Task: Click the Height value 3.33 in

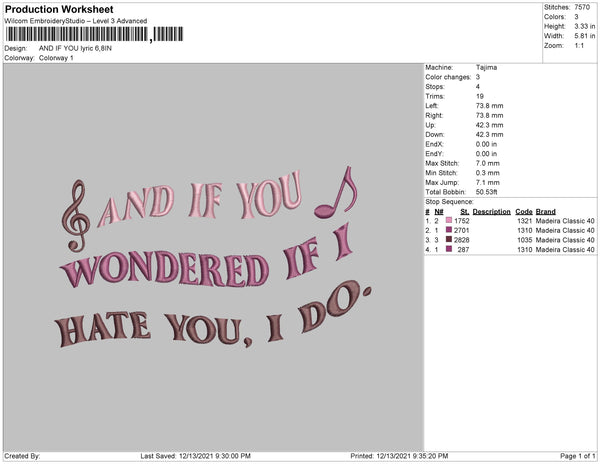Action: coord(585,26)
